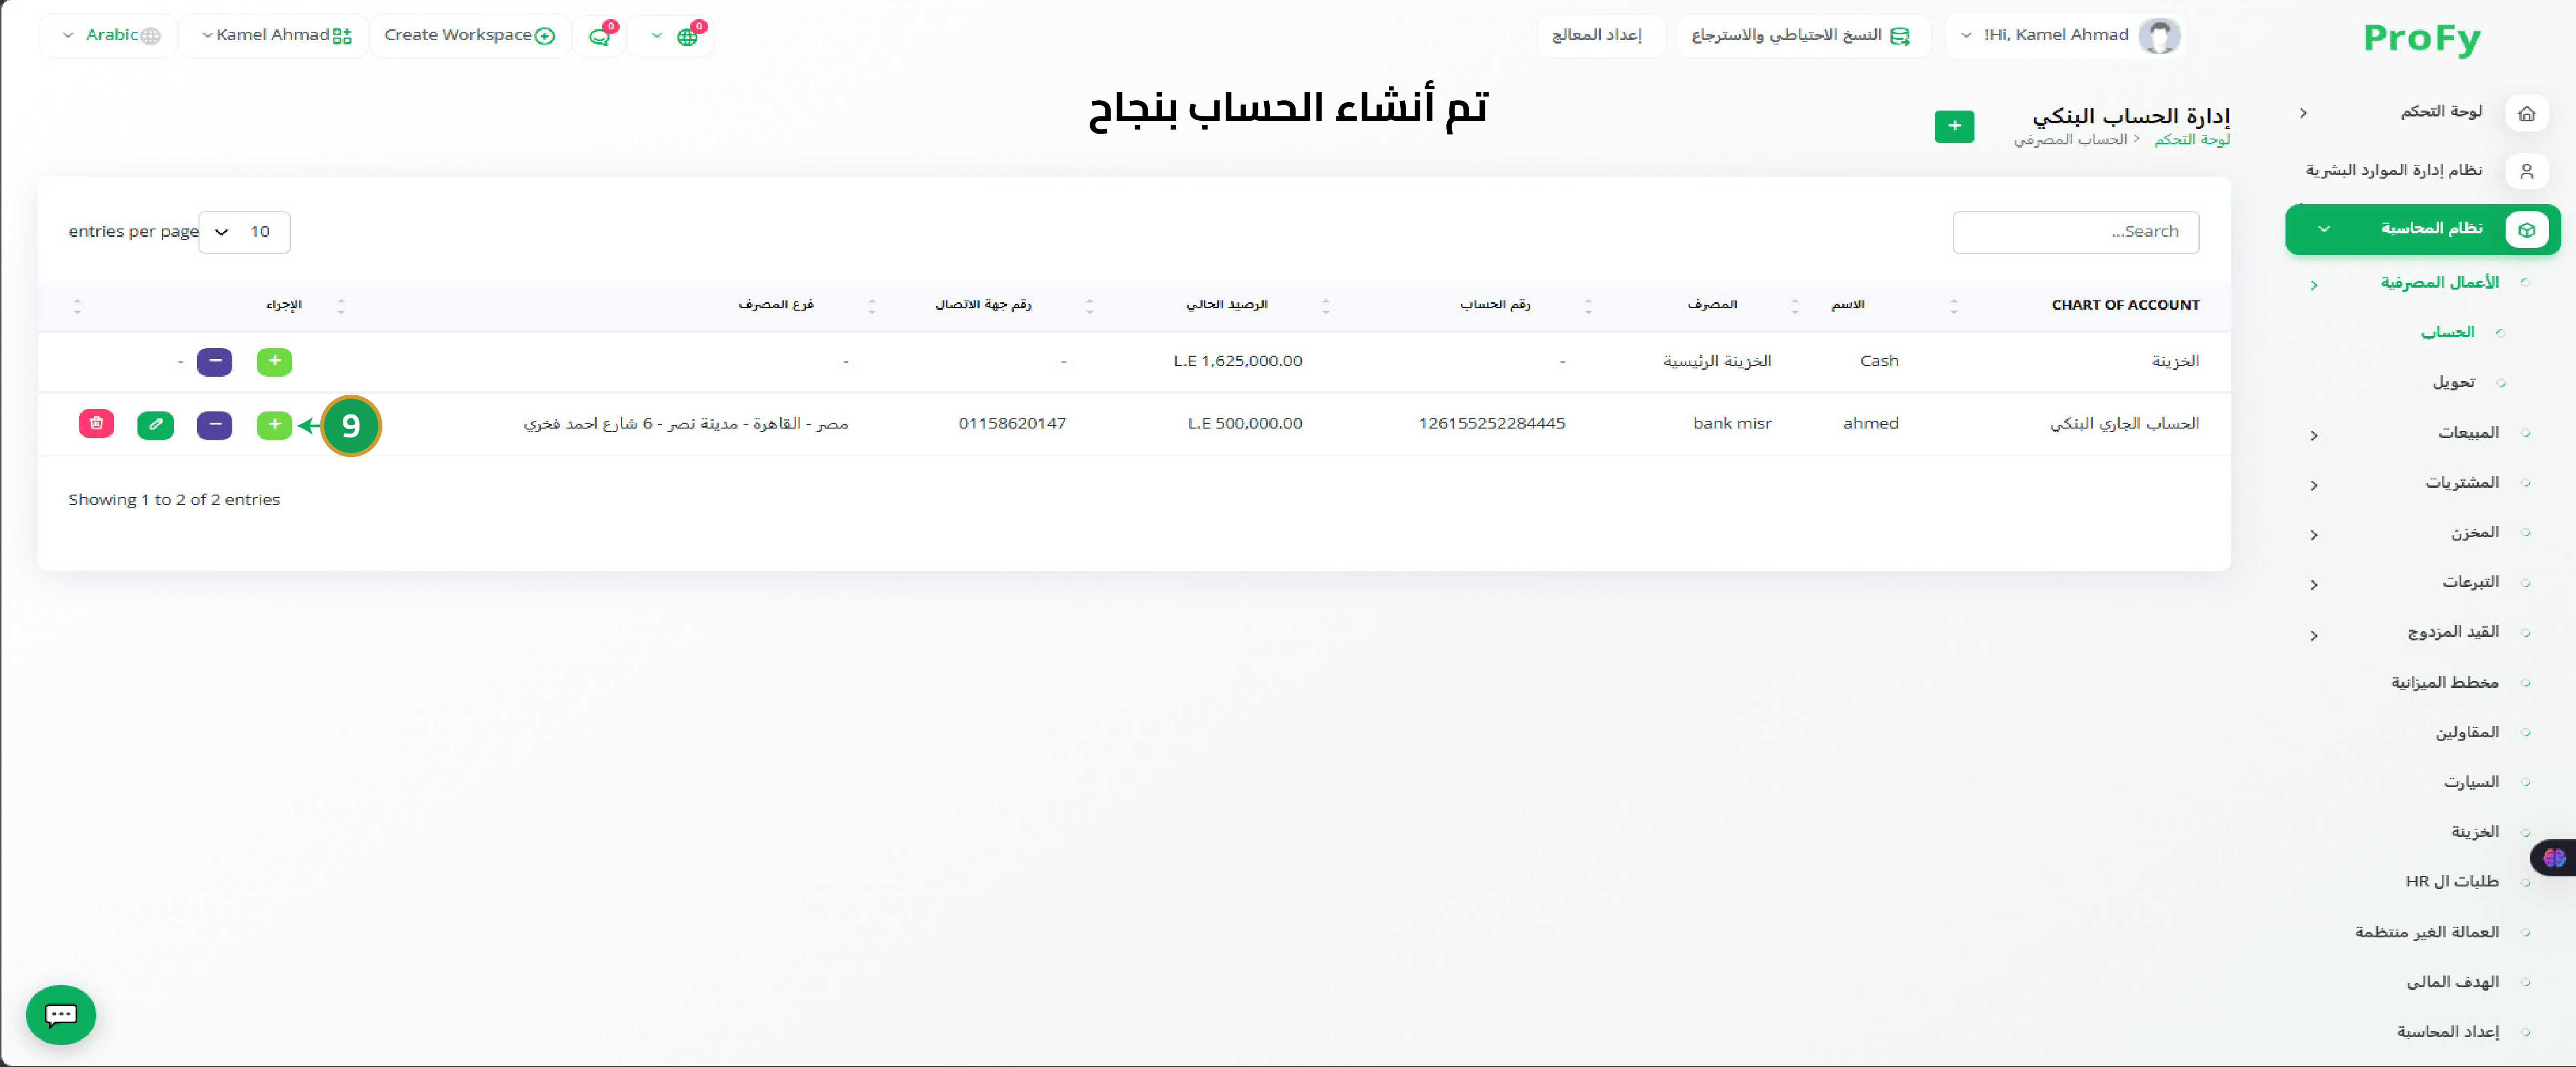The width and height of the screenshot is (2576, 1067).
Task: Click the minus icon in the Cash row
Action: click(215, 361)
